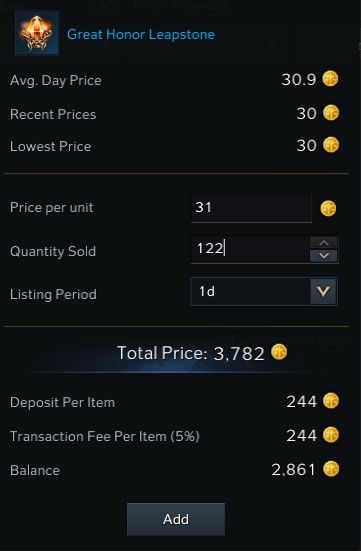The image size is (361, 551).
Task: Click the gold coin beside Balance
Action: click(331, 469)
